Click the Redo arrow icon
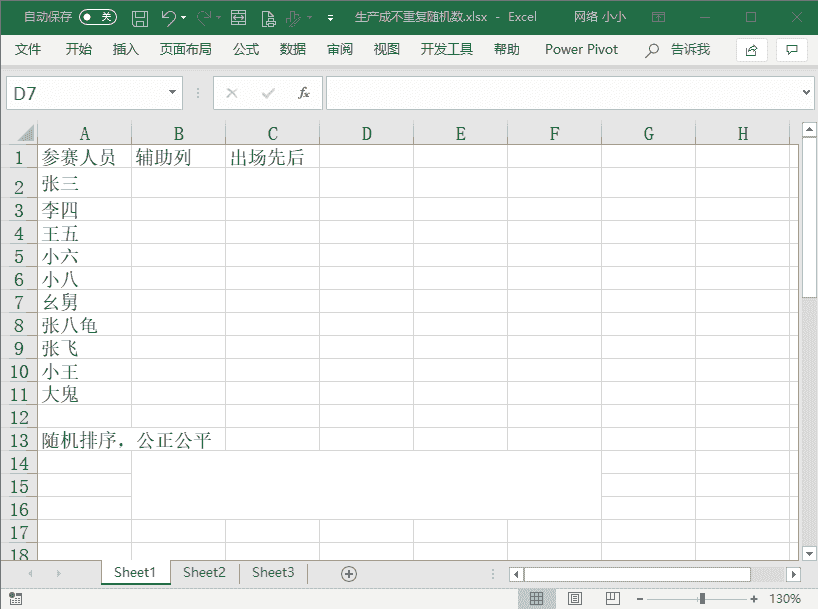The image size is (818, 609). coord(203,18)
